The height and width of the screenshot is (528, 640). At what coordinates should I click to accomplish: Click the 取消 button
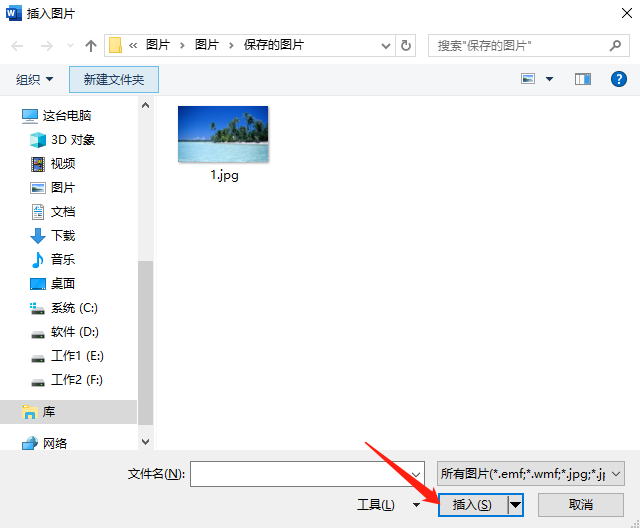click(580, 505)
